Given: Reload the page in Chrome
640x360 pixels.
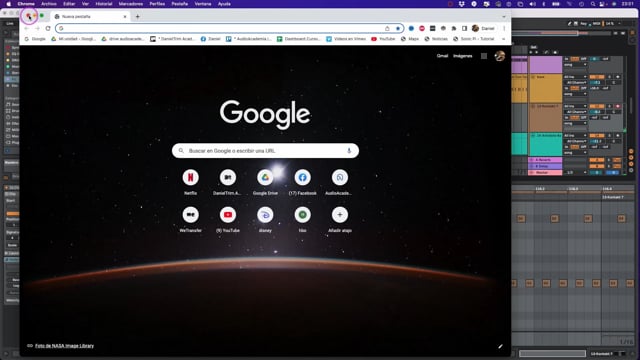Looking at the screenshot, I should click(x=48, y=28).
